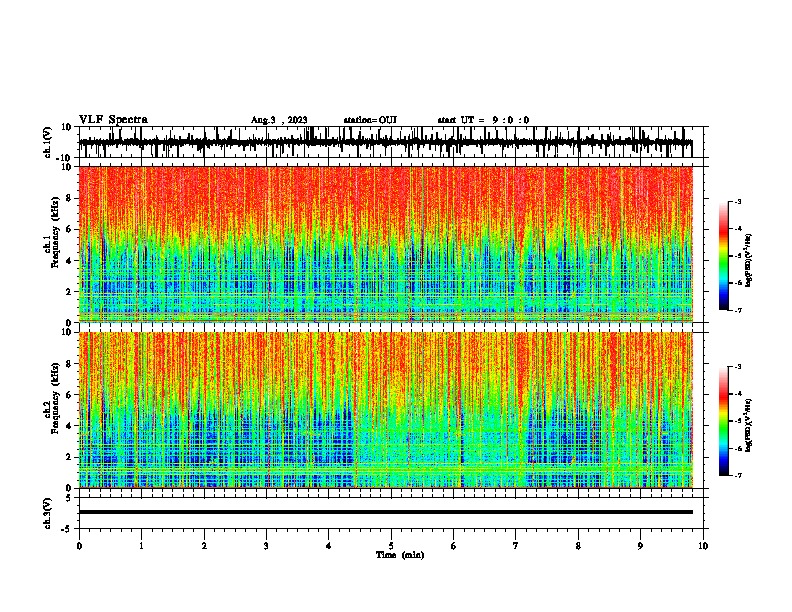This screenshot has height=612, width=792.
Task: Click the ch.2 color bar log(PSD) unit label
Action: pyautogui.click(x=748, y=425)
